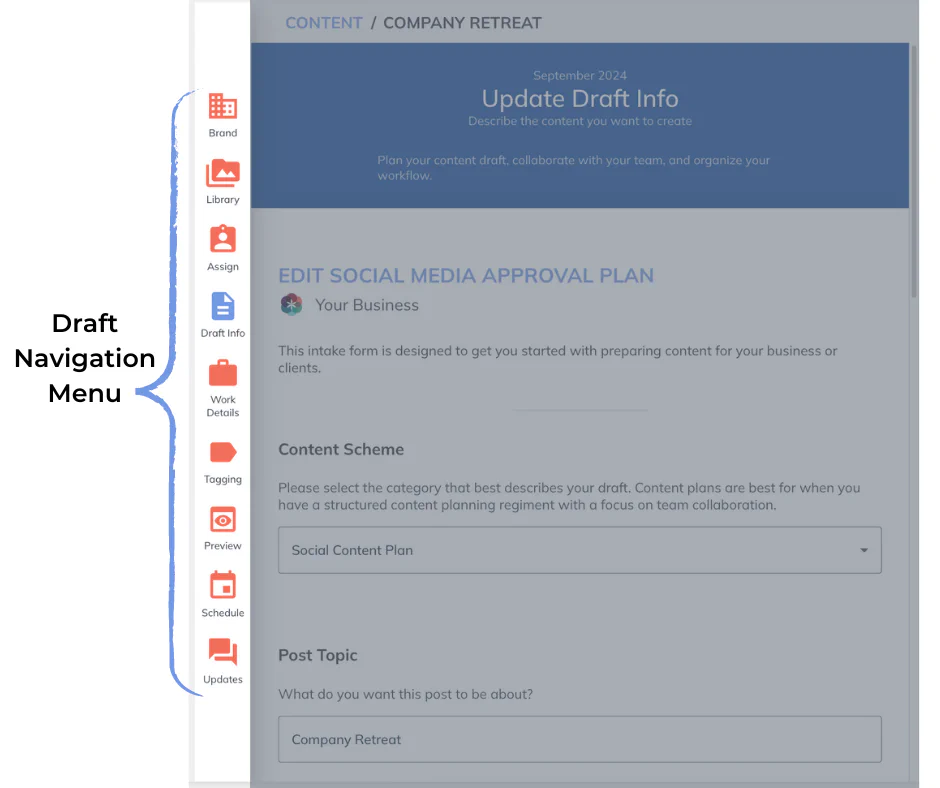Image resolution: width=940 pixels, height=788 pixels.
Task: Navigate to CONTENT in the breadcrumb
Action: tap(323, 23)
